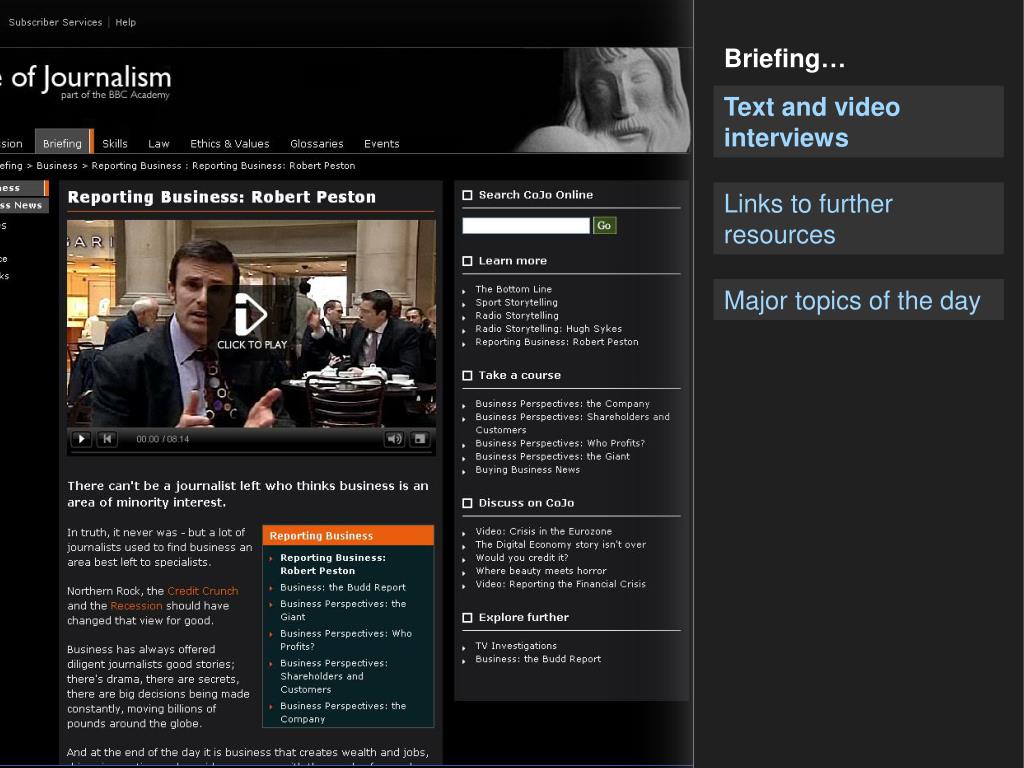Click the video time display 00.00 / 08.14

[163, 439]
